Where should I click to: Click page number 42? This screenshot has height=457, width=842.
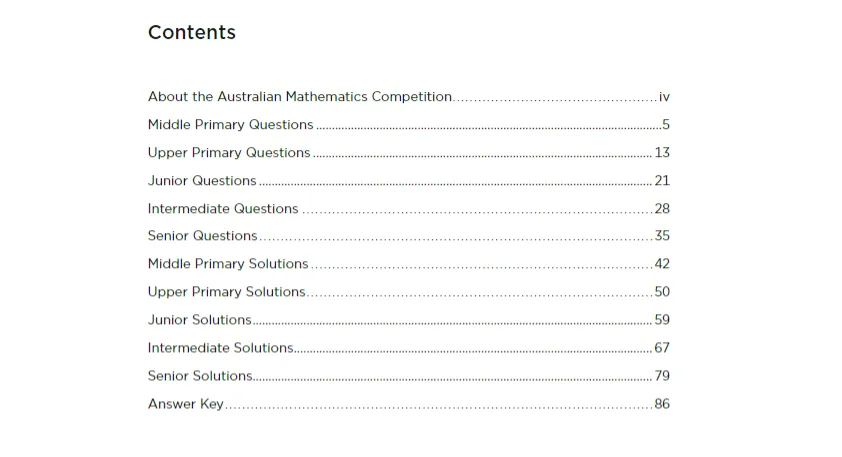point(662,264)
